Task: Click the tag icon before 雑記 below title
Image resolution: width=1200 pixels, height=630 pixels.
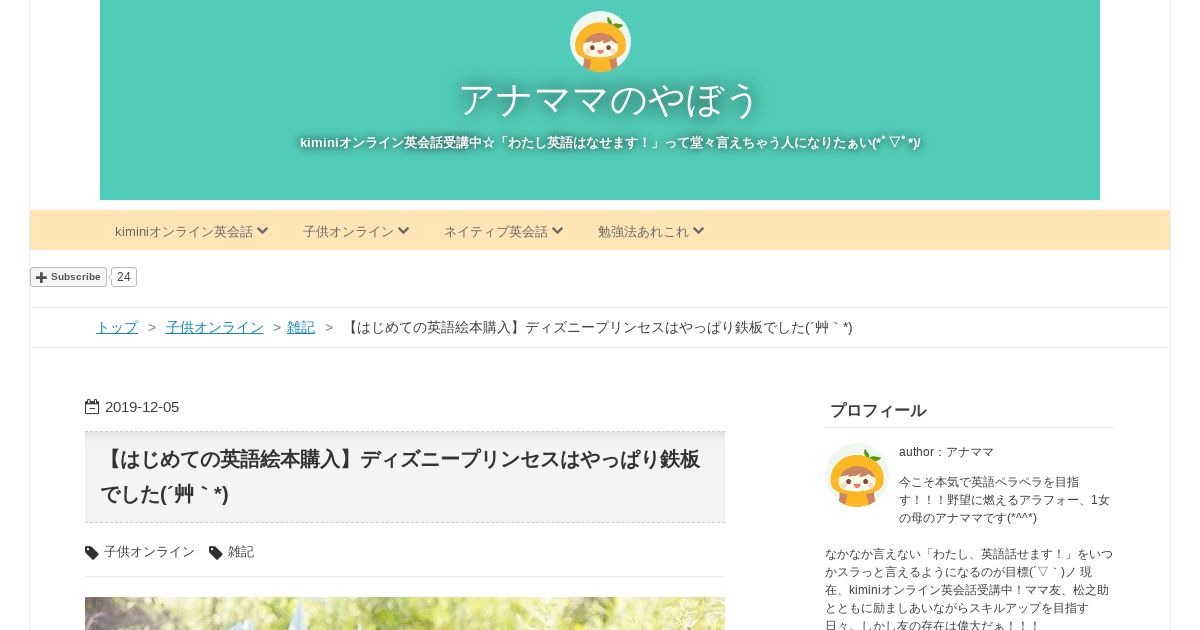Action: pos(216,553)
